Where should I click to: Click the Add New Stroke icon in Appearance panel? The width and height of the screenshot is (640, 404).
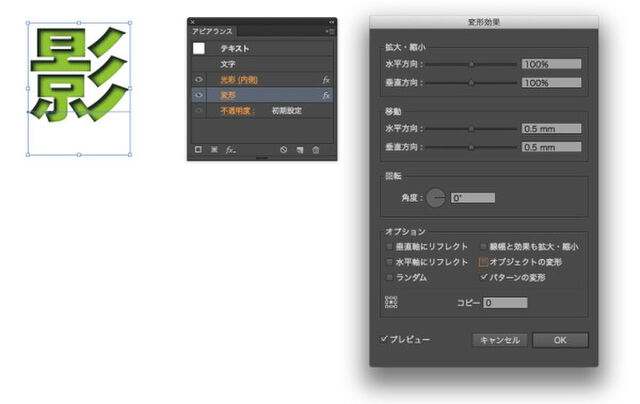point(199,149)
